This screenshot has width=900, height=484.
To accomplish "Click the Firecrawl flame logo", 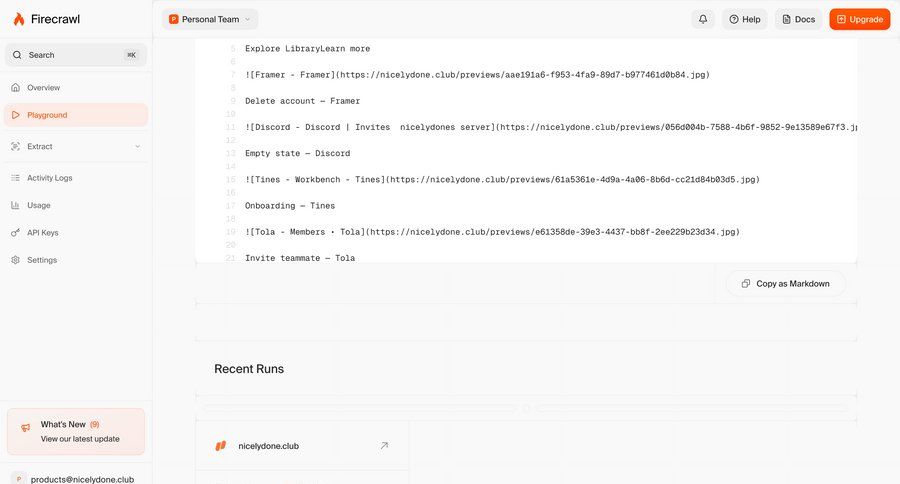I will click(x=19, y=19).
